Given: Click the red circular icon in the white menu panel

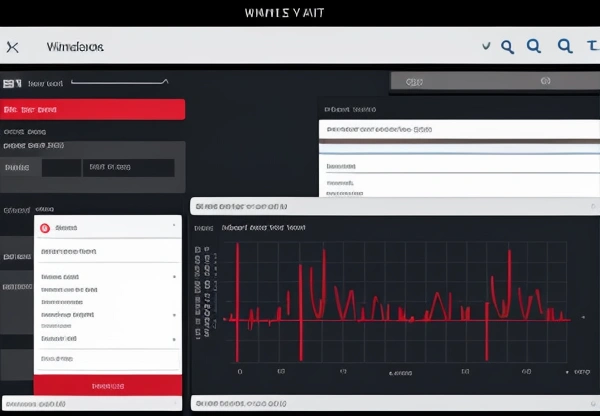Looking at the screenshot, I should [45, 228].
